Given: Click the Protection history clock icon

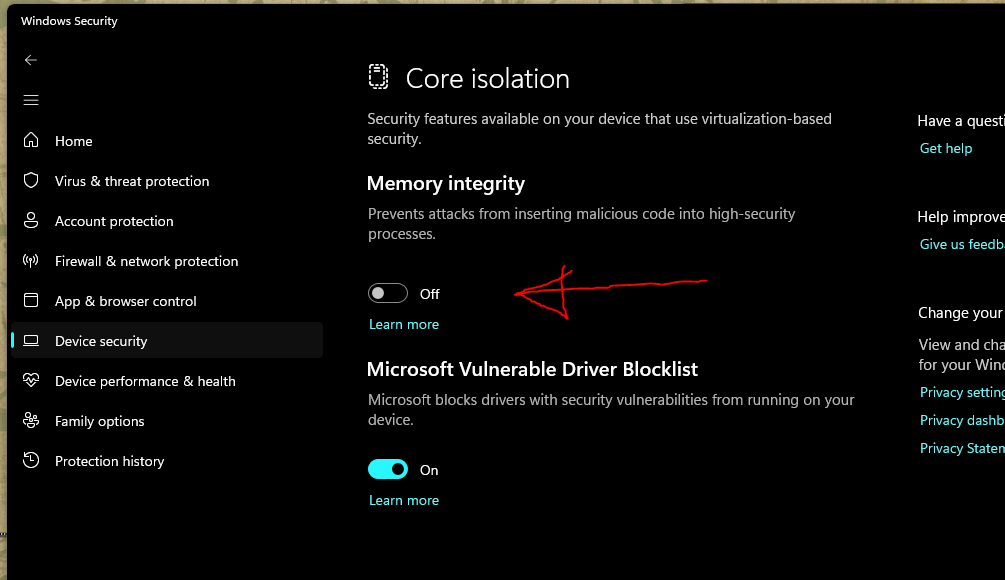Looking at the screenshot, I should click(31, 460).
